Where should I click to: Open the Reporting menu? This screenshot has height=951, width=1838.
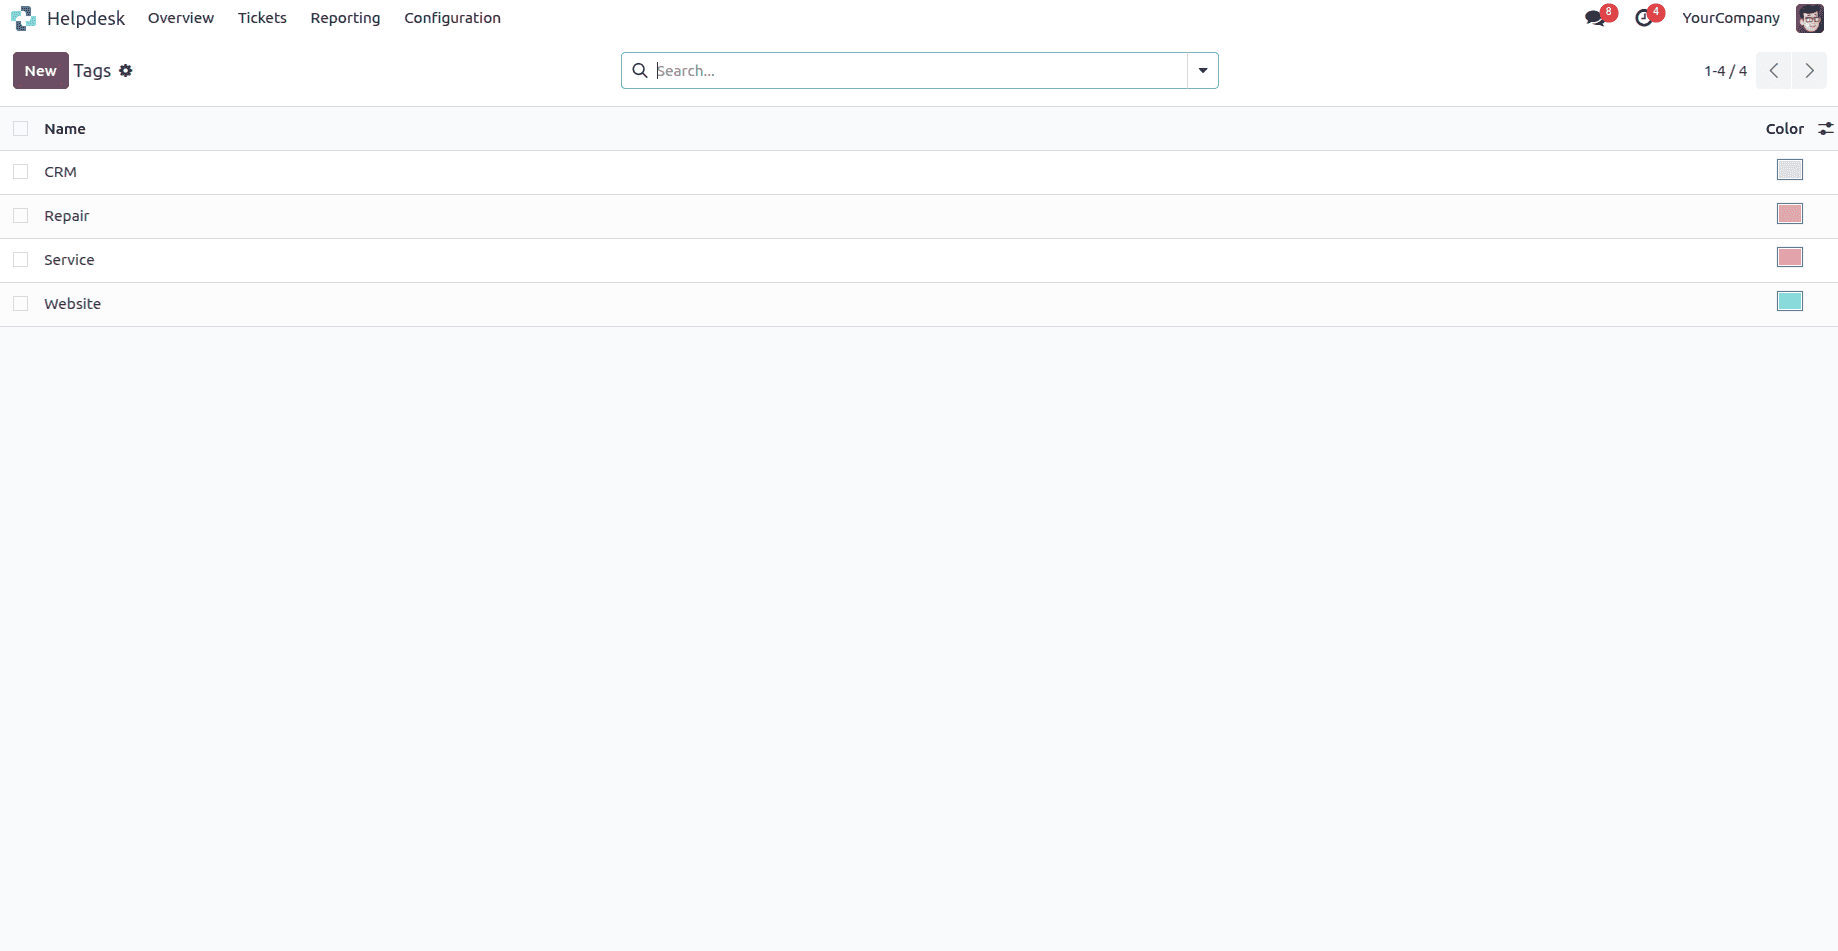(345, 18)
